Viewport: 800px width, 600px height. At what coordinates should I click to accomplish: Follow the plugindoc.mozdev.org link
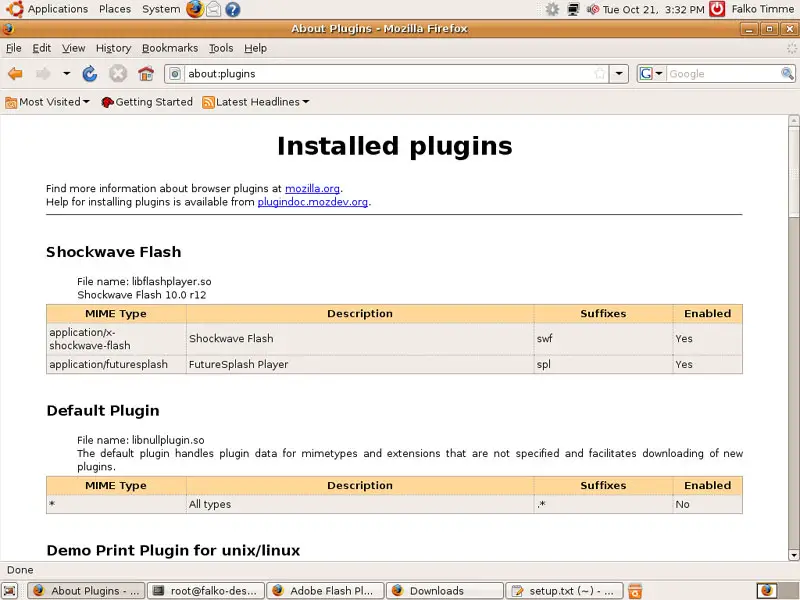click(x=313, y=202)
